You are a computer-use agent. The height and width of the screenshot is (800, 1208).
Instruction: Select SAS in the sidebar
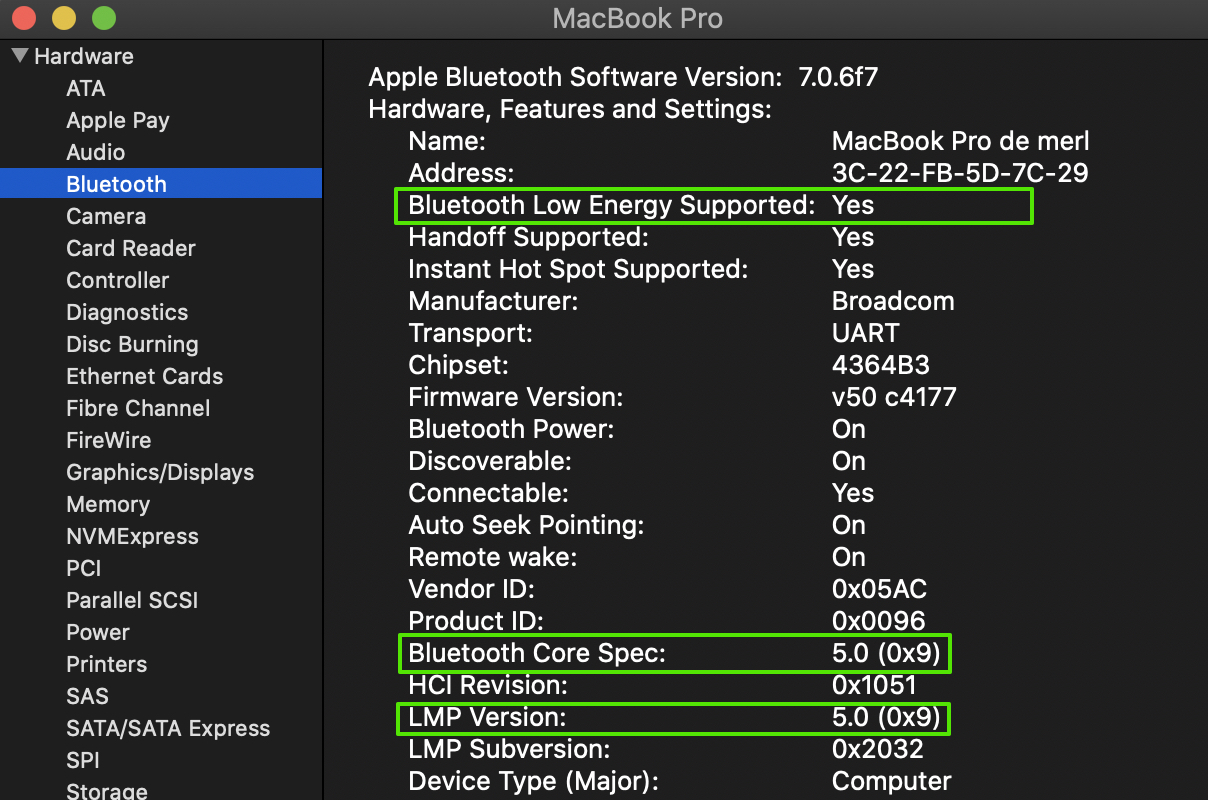click(87, 696)
